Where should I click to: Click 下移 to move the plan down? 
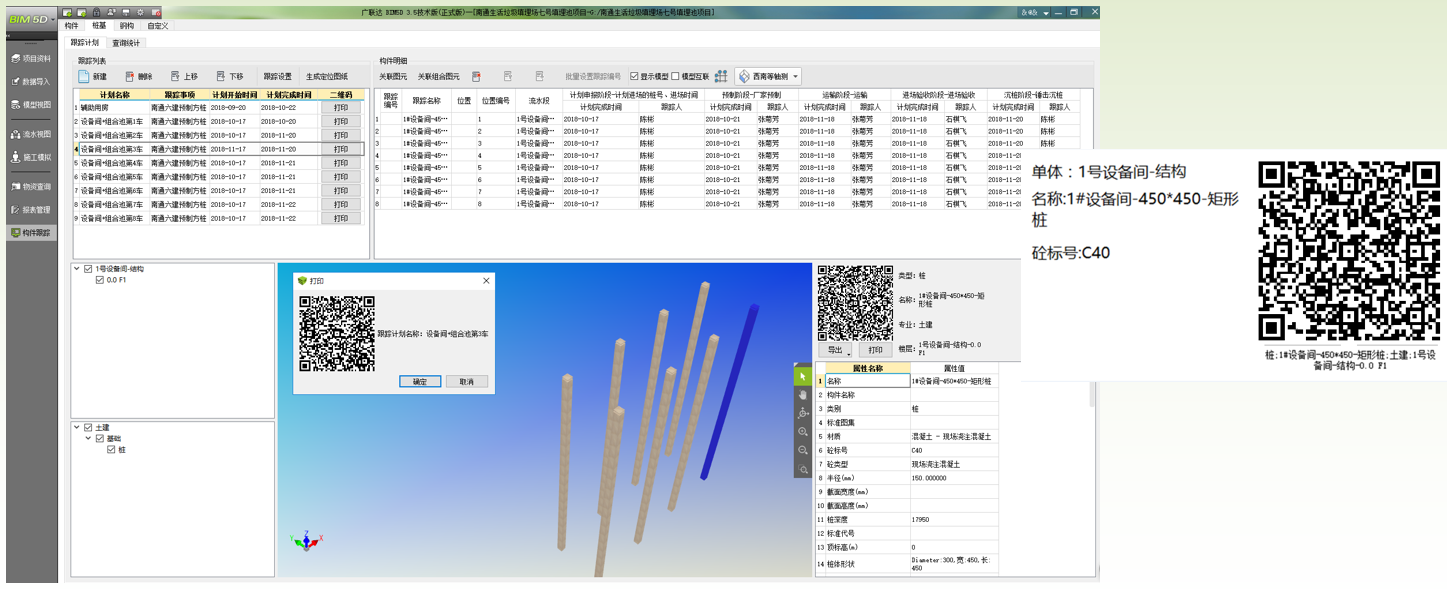(230, 76)
